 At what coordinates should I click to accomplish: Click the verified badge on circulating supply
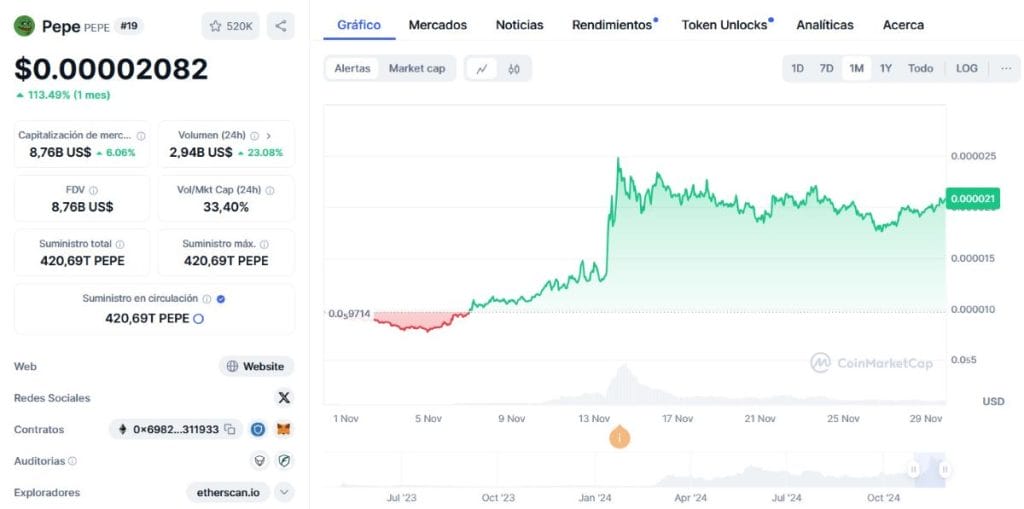pyautogui.click(x=221, y=299)
